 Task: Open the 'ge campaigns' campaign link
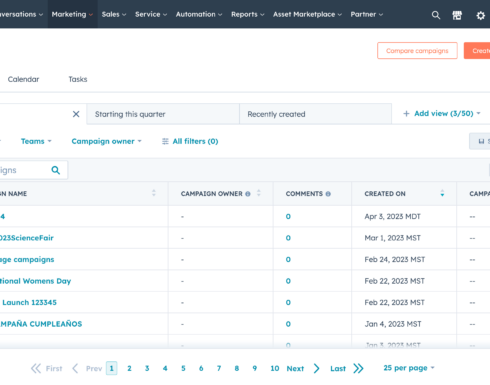click(x=27, y=260)
